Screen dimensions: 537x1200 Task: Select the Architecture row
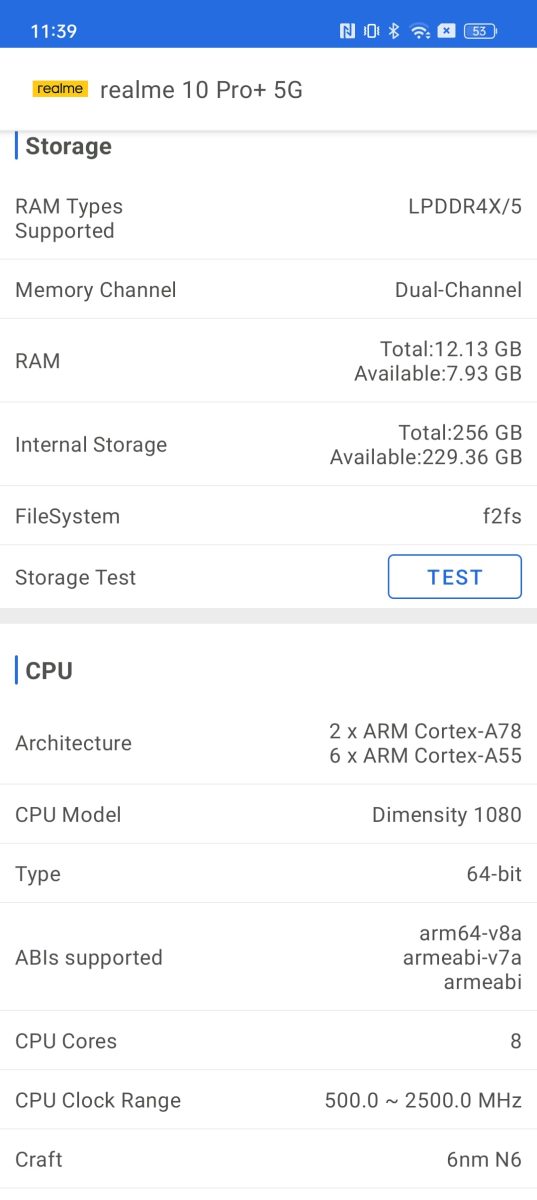(268, 743)
